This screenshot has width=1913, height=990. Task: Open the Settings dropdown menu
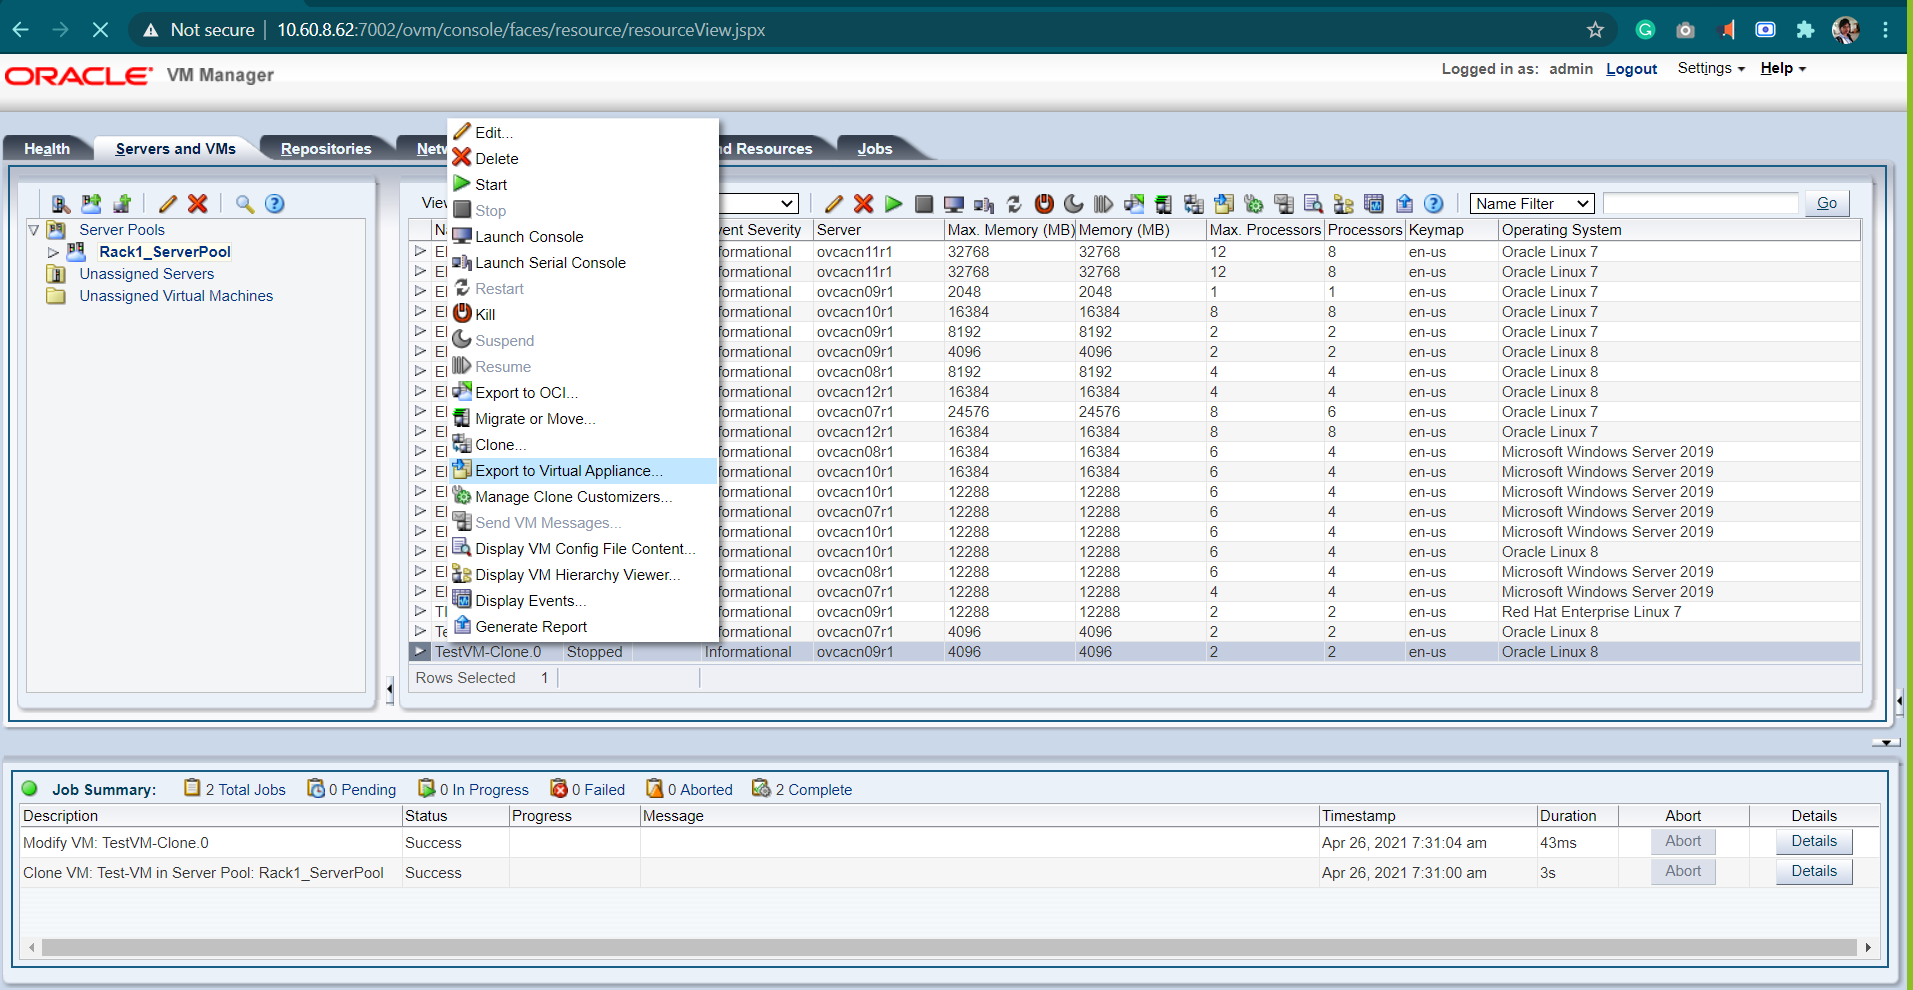click(x=1711, y=68)
